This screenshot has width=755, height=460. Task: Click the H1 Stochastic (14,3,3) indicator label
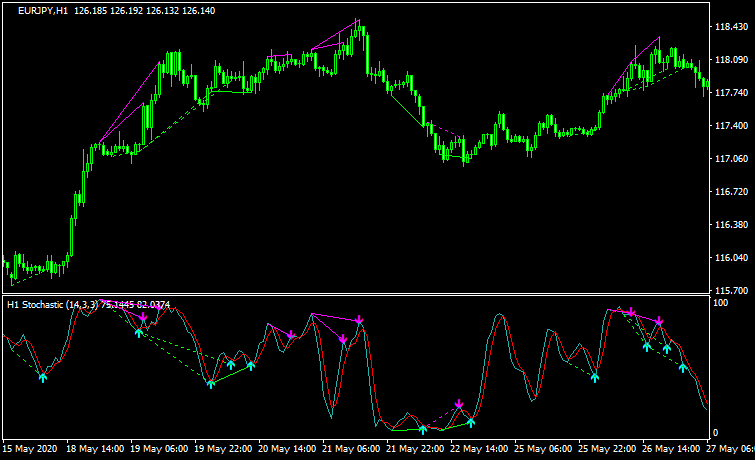tap(52, 304)
